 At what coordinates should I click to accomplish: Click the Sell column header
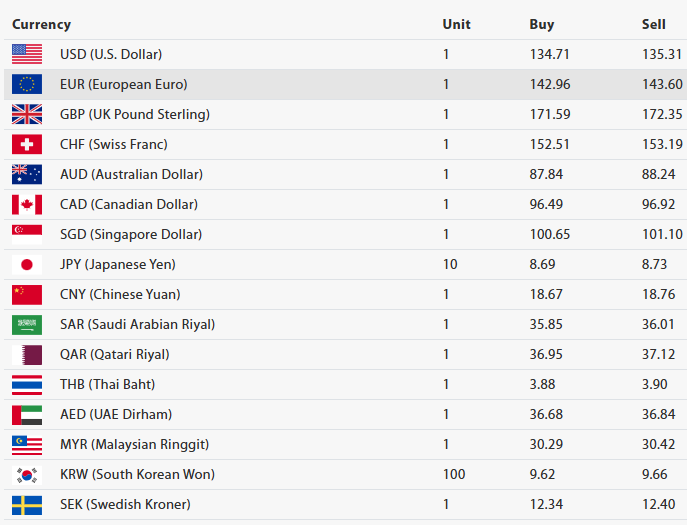(x=653, y=24)
